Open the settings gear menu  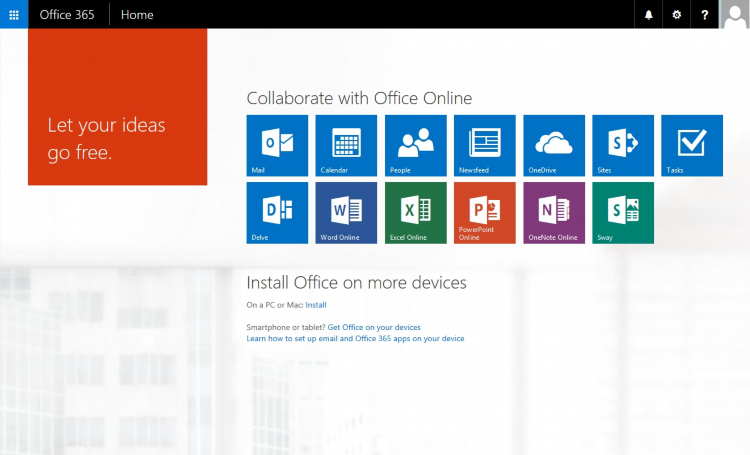[x=676, y=14]
